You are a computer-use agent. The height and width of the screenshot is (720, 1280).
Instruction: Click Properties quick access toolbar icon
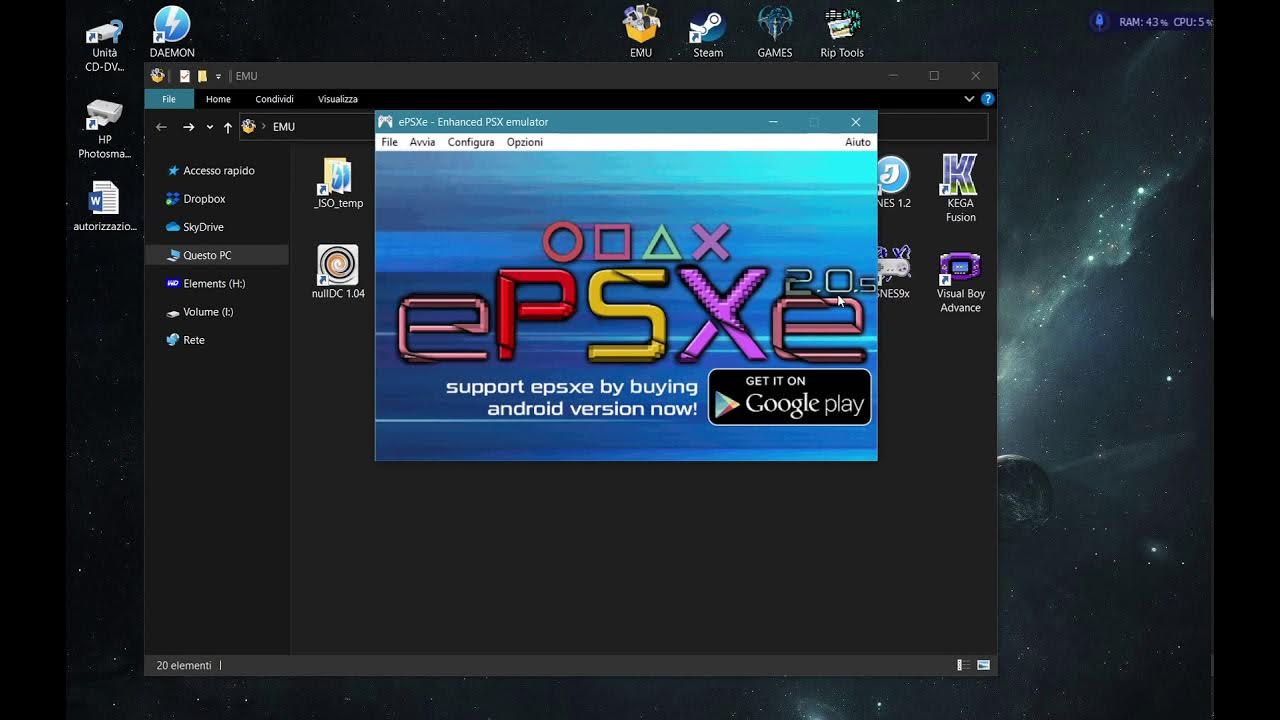pos(184,76)
